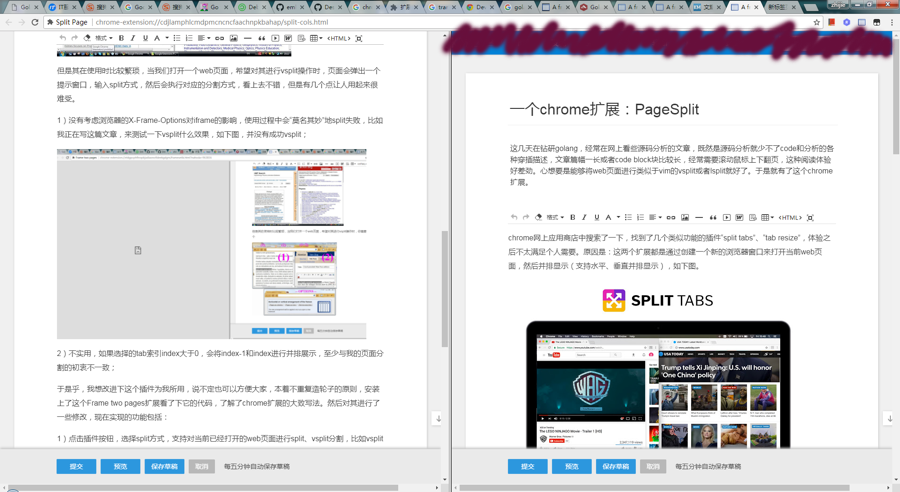Toggle italic in right pane editor
The image size is (900, 492).
pos(584,217)
